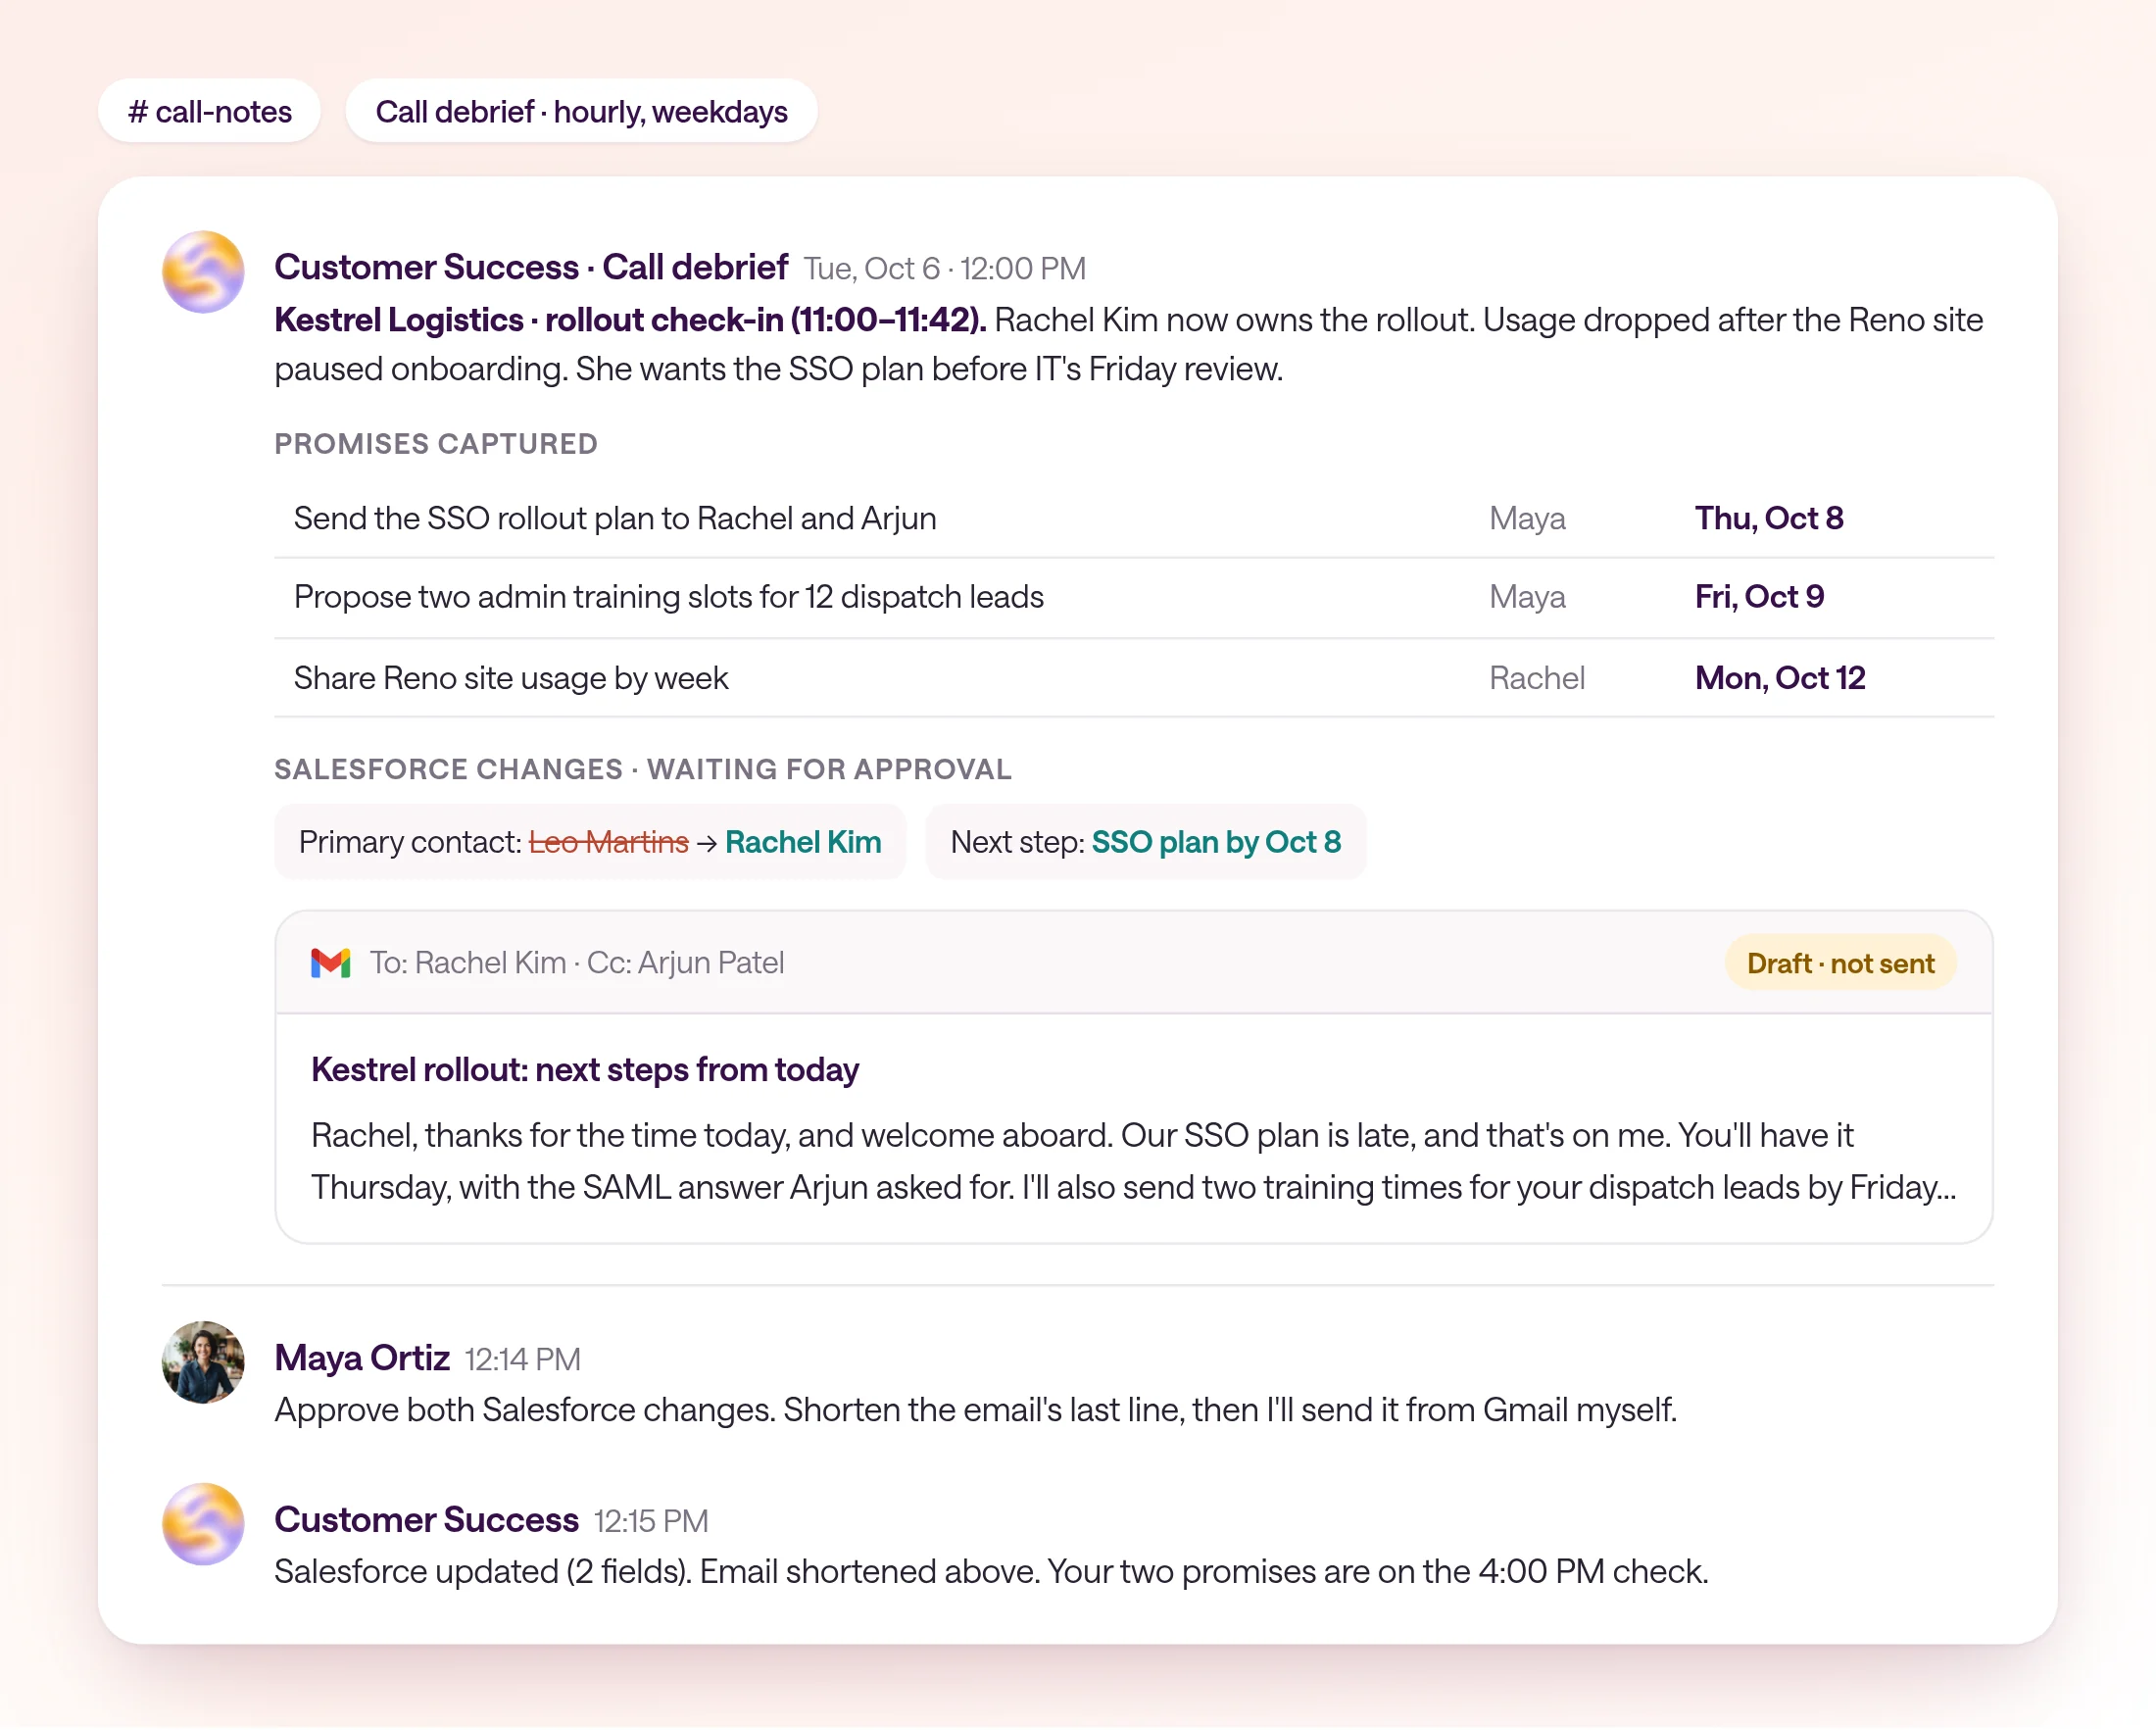The width and height of the screenshot is (2156, 1730).
Task: Click the 'To: Rachel Kim · Cc: Arjun Patel' line
Action: [x=577, y=963]
